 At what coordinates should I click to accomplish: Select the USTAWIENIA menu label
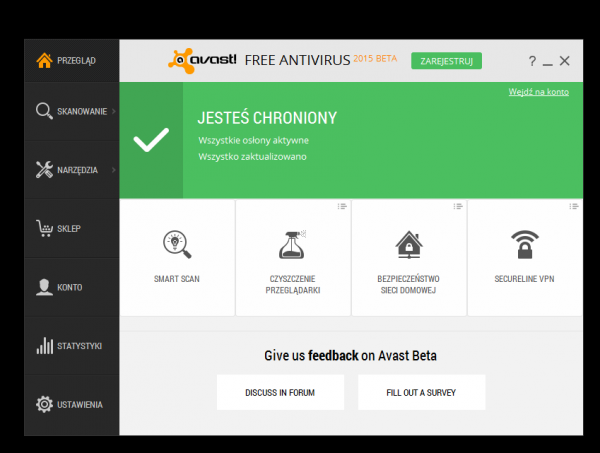80,404
